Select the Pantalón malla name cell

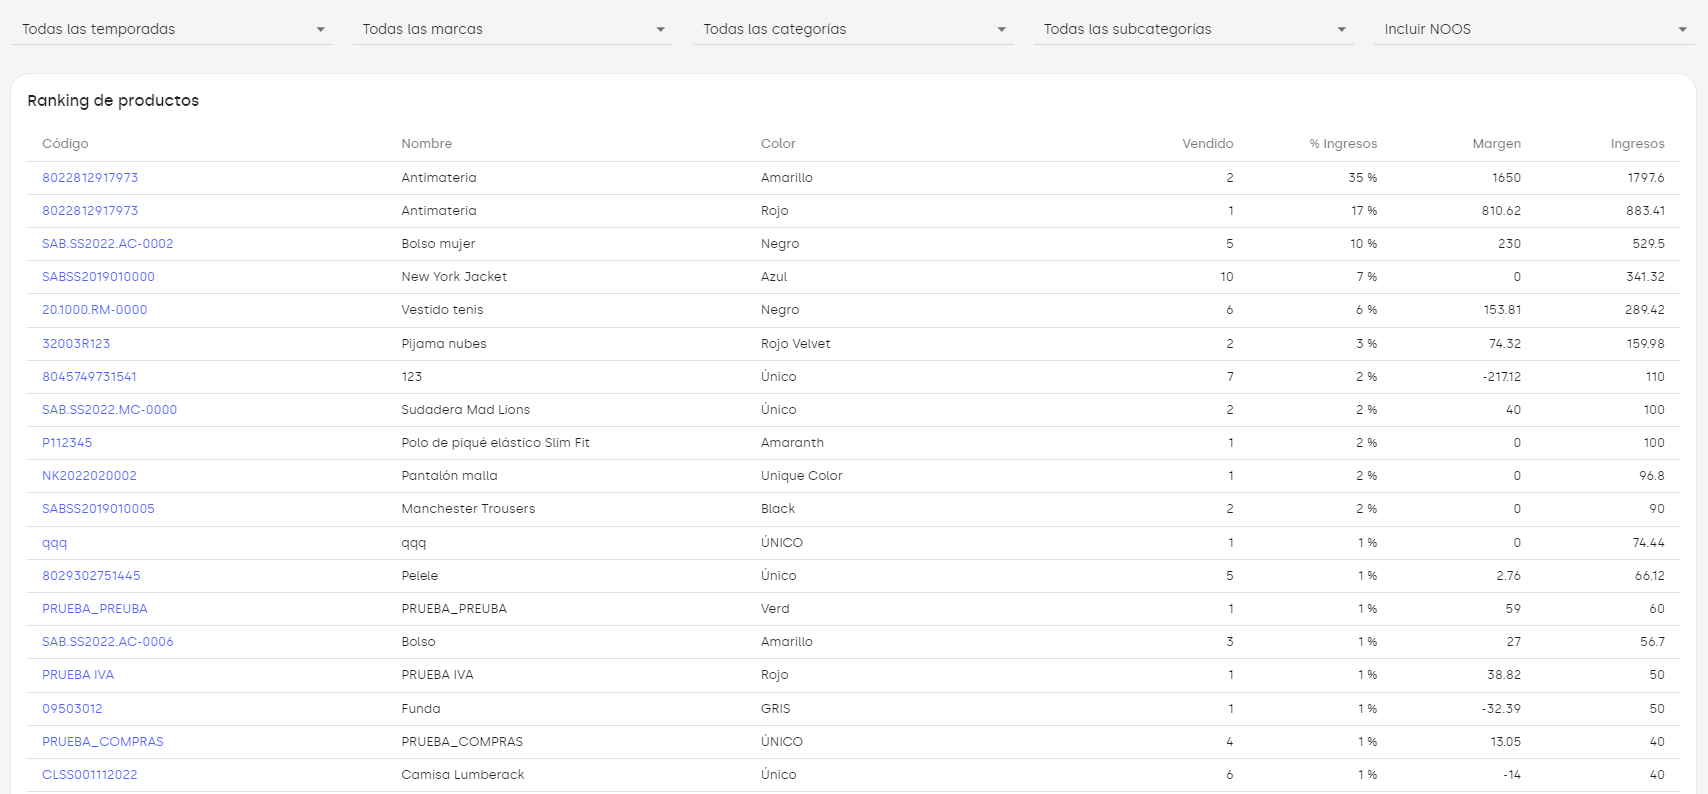click(449, 475)
